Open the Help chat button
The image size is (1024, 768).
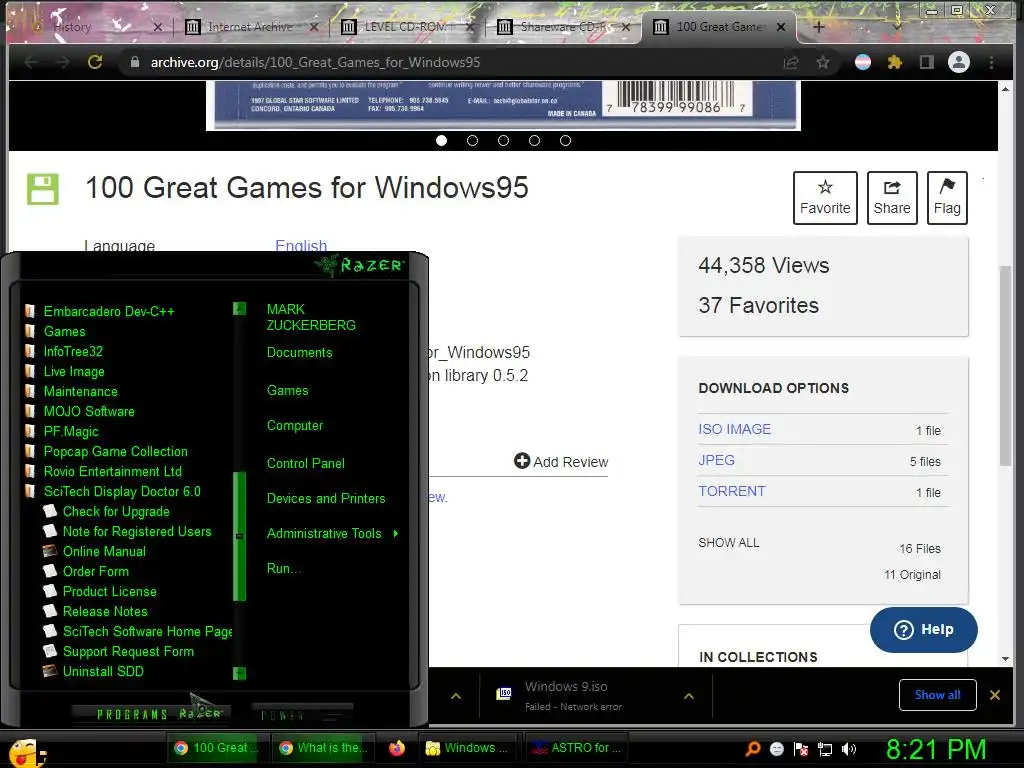923,630
